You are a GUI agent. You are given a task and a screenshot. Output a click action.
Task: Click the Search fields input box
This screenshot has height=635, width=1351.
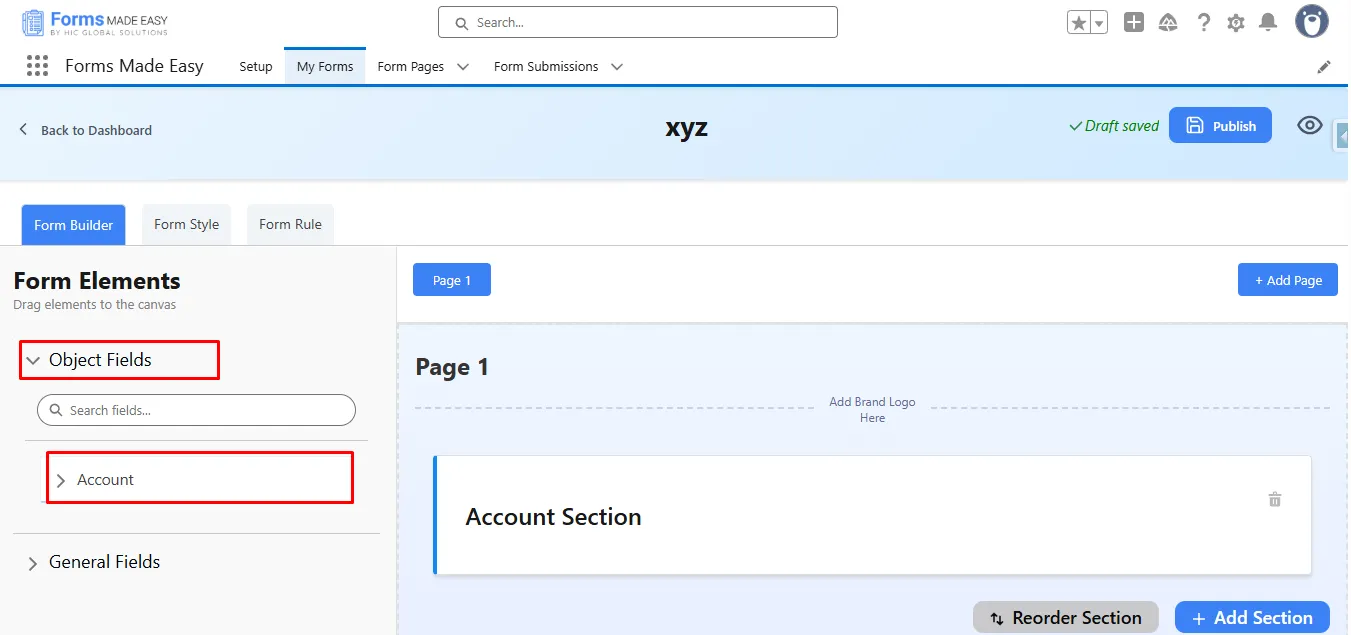coord(196,410)
